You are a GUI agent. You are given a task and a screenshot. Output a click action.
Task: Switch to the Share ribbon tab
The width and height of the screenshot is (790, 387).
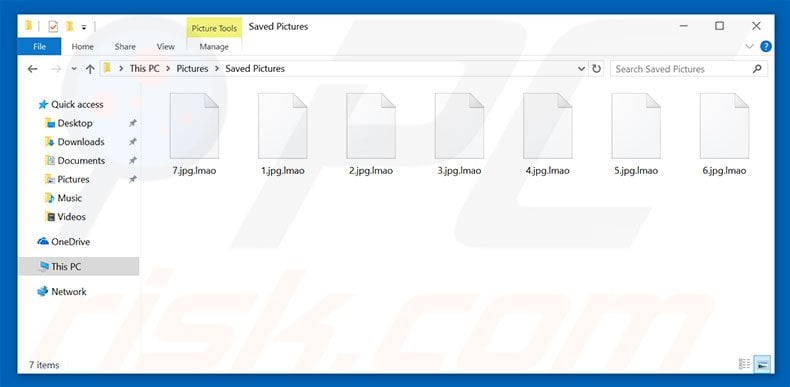click(x=125, y=46)
